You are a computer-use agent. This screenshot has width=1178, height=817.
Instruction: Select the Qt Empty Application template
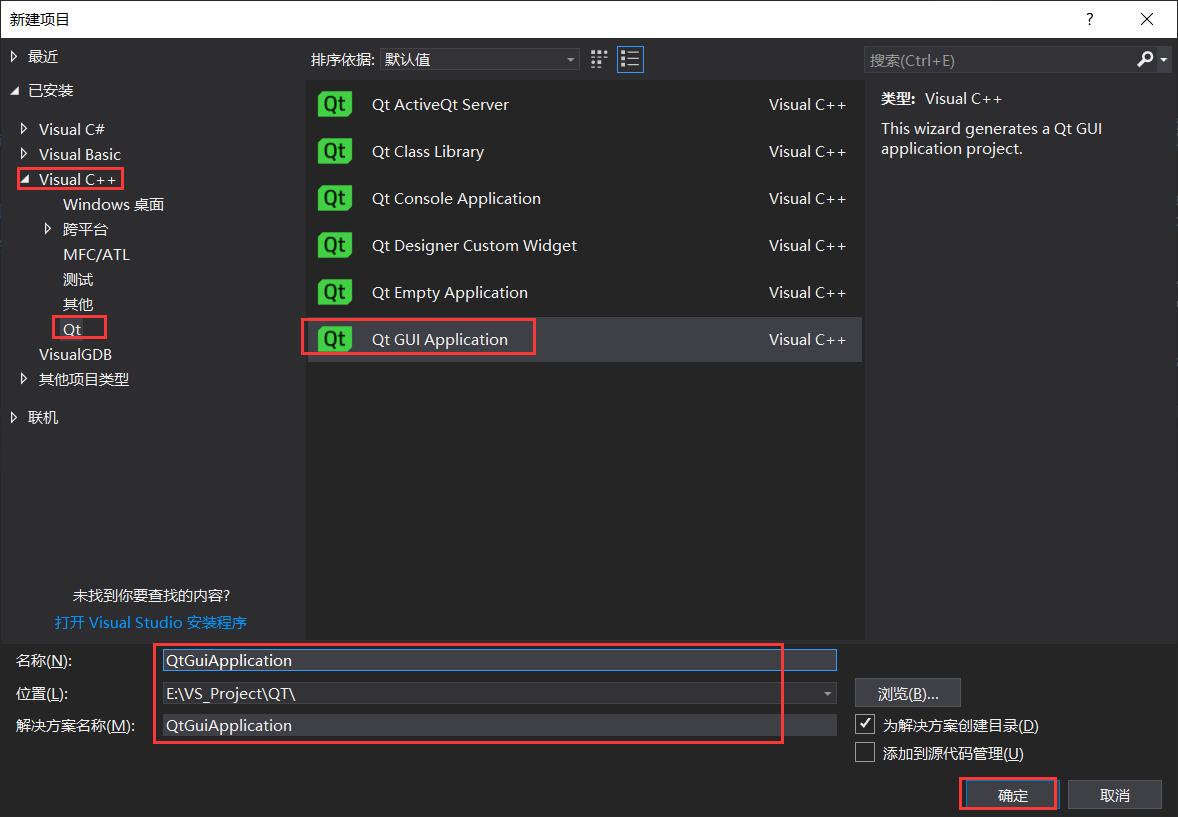(450, 292)
